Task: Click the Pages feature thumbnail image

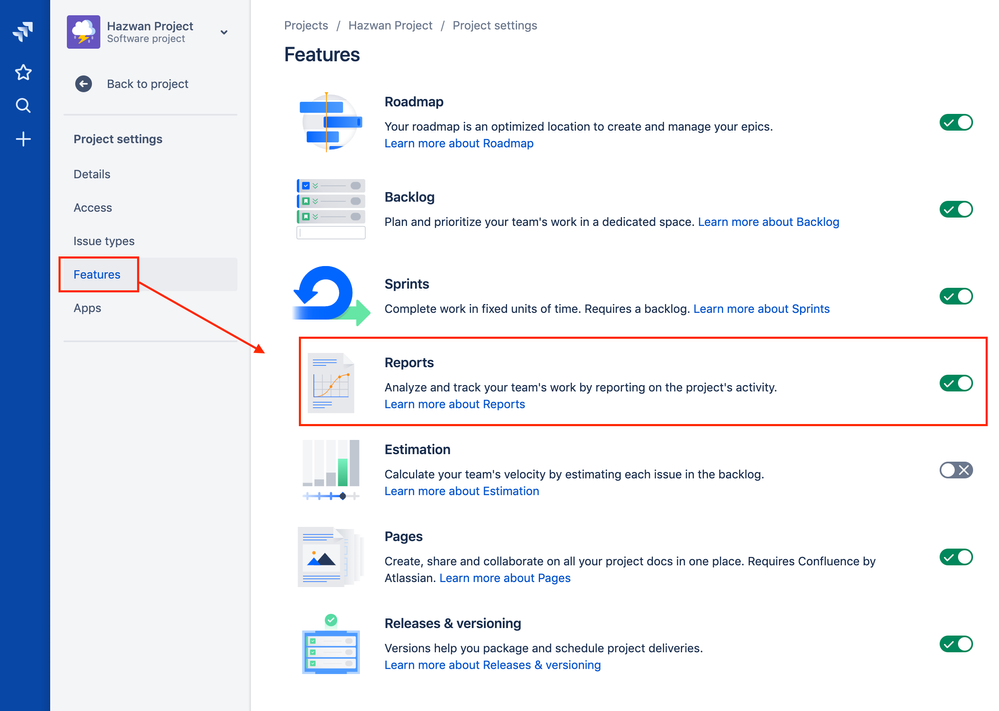Action: tap(331, 557)
